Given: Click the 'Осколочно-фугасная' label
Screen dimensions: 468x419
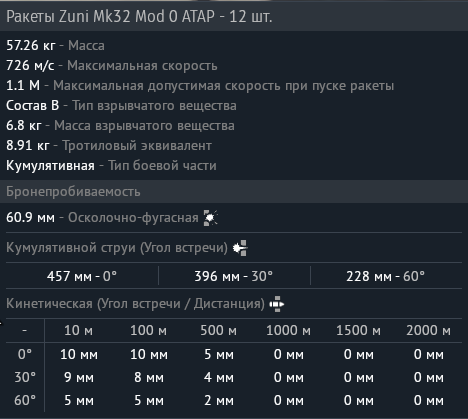Looking at the screenshot, I should click(x=133, y=218).
